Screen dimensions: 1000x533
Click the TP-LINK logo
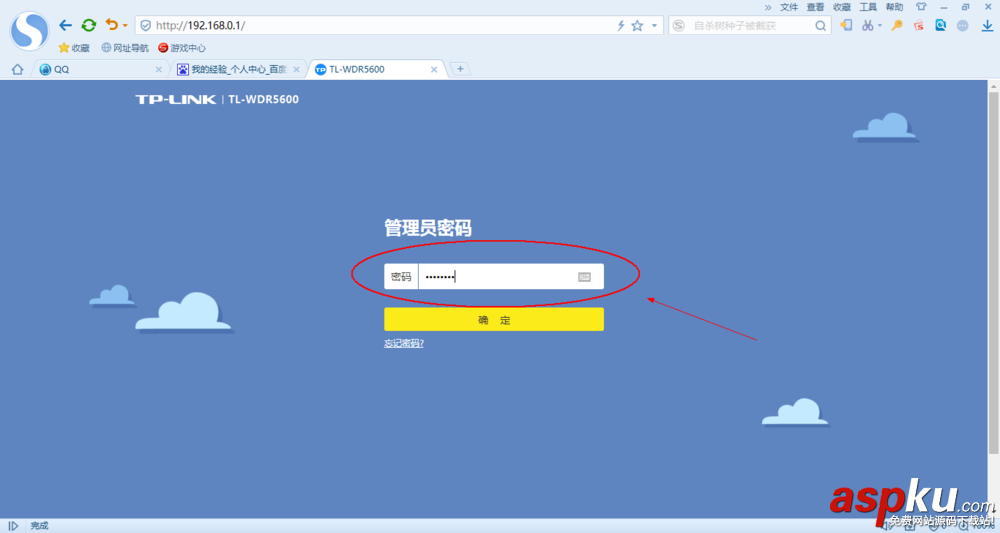(175, 99)
